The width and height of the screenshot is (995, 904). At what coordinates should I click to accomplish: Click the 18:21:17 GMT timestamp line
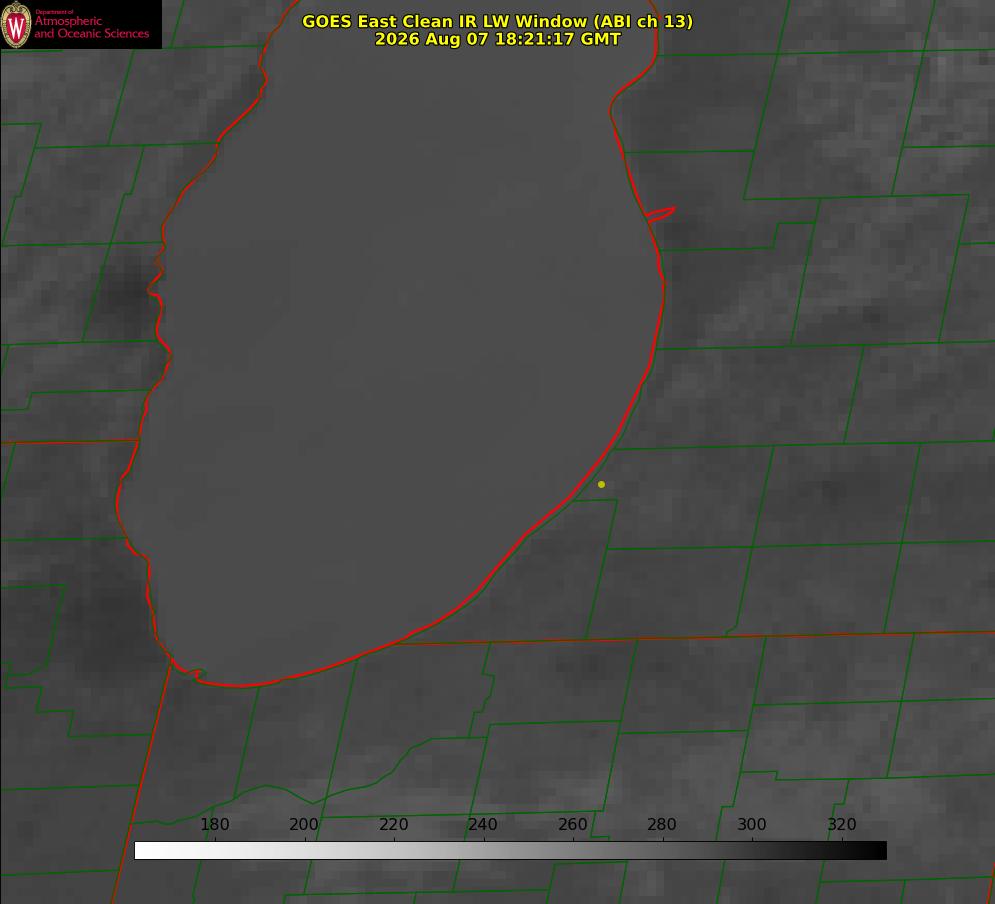coord(497,39)
